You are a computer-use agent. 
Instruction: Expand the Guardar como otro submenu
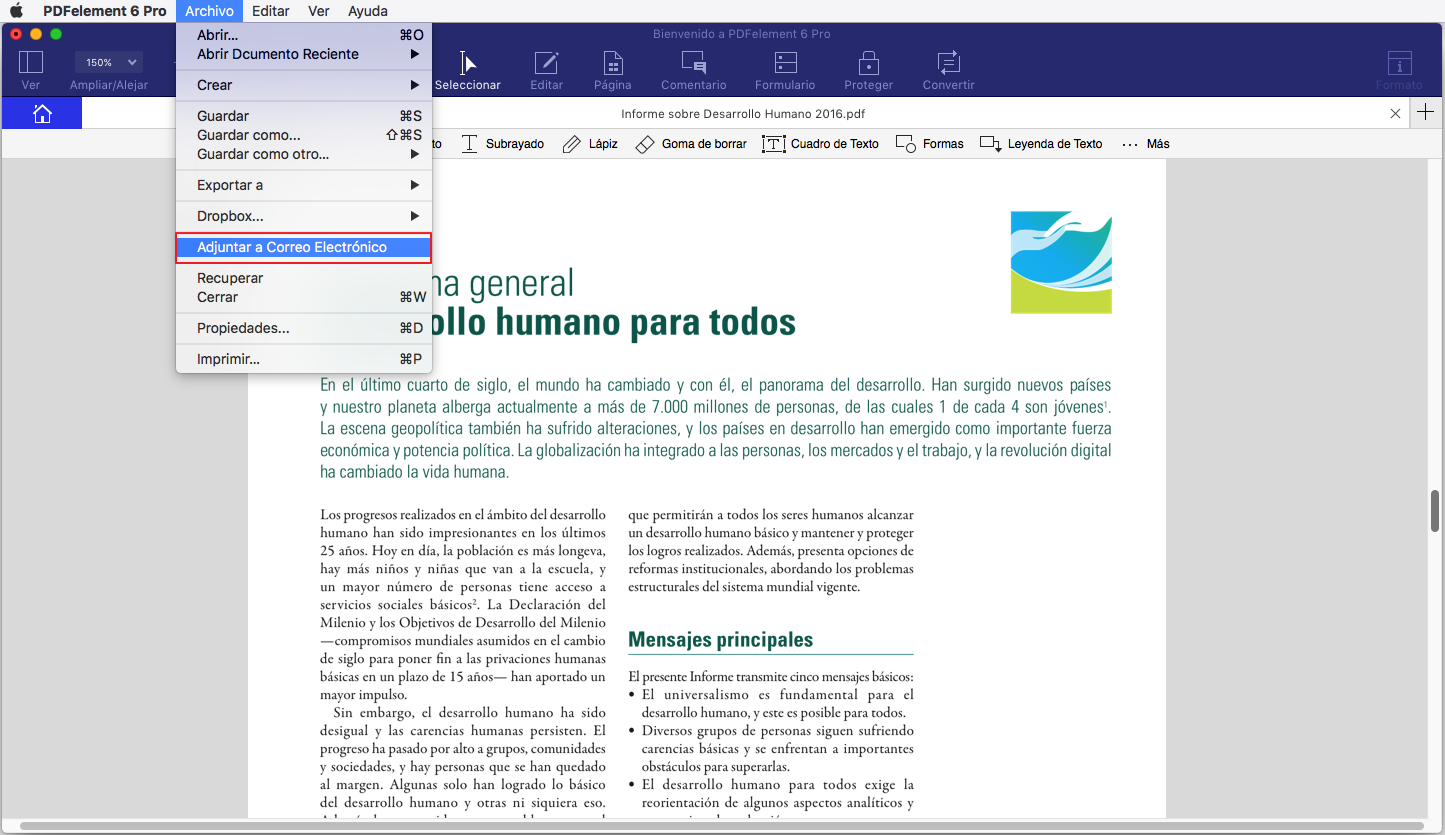pyautogui.click(x=304, y=154)
